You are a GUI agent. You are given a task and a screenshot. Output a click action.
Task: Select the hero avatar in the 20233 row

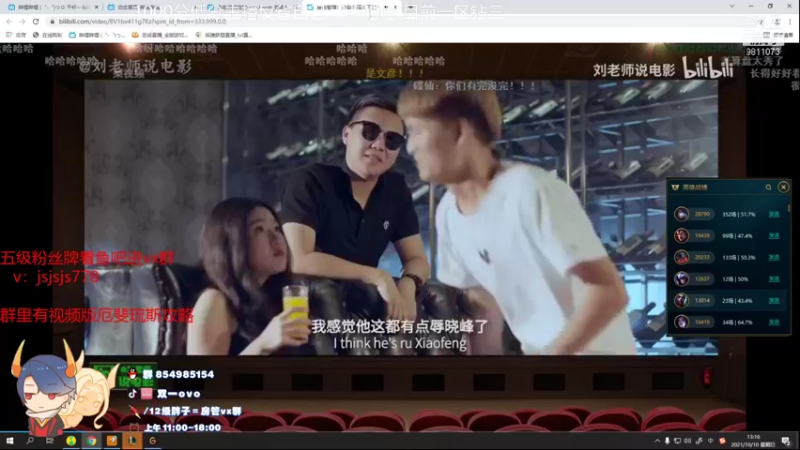(x=681, y=257)
